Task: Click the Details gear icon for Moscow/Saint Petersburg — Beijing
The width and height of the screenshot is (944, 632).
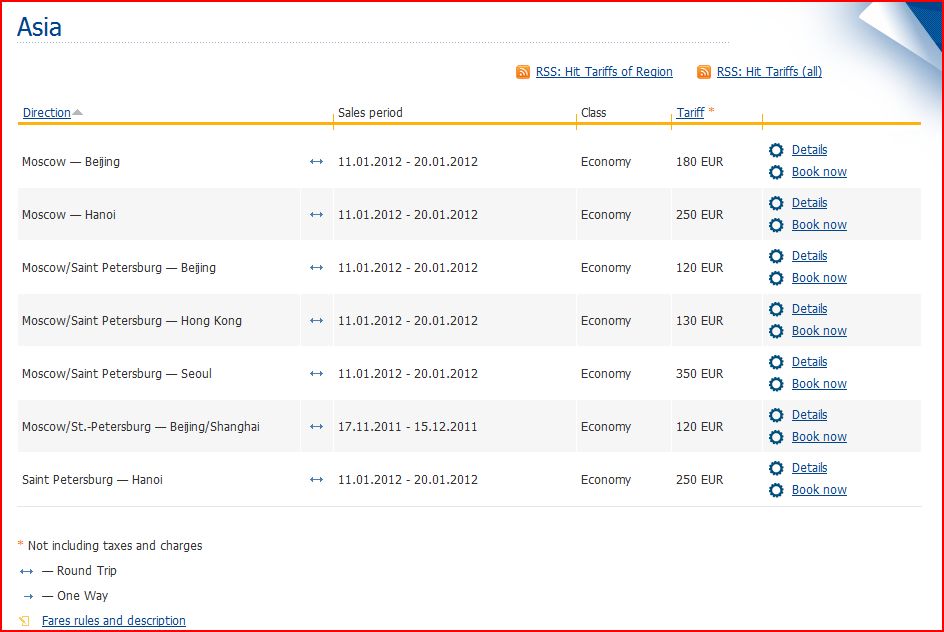Action: pos(776,256)
